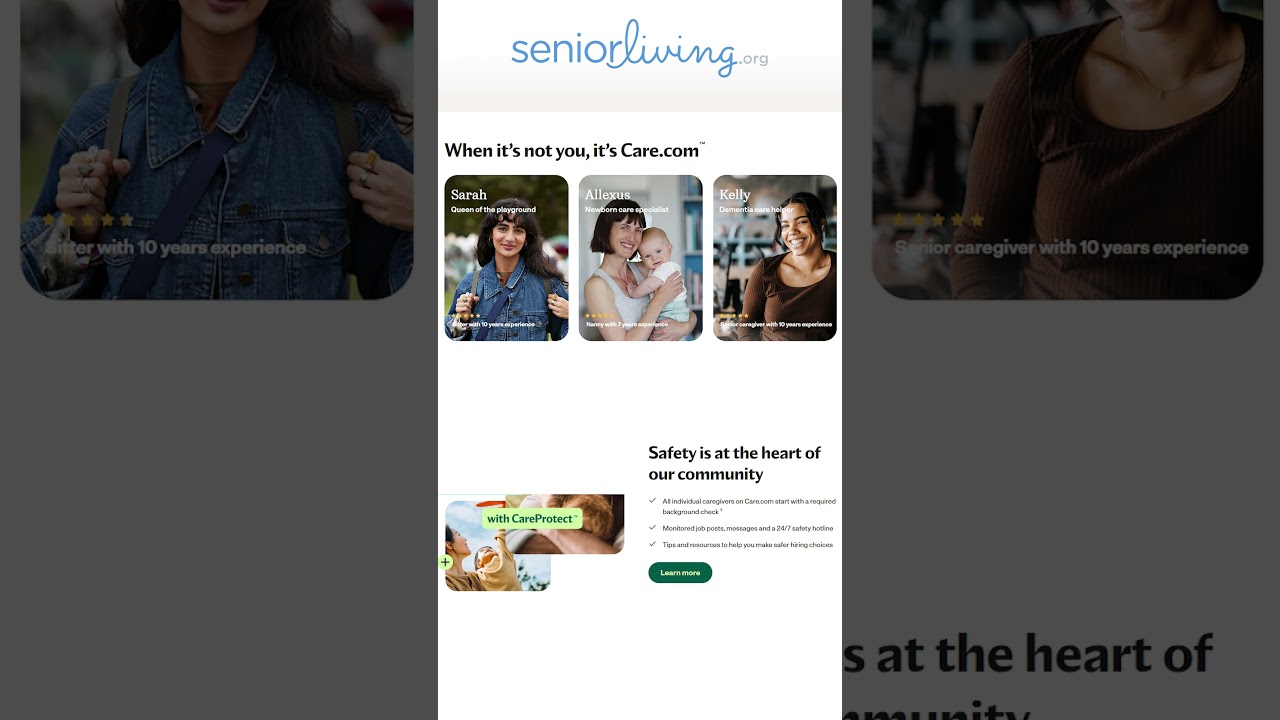Viewport: 1280px width, 720px height.
Task: Click the Sitter with 10 years experience caption
Action: [493, 324]
